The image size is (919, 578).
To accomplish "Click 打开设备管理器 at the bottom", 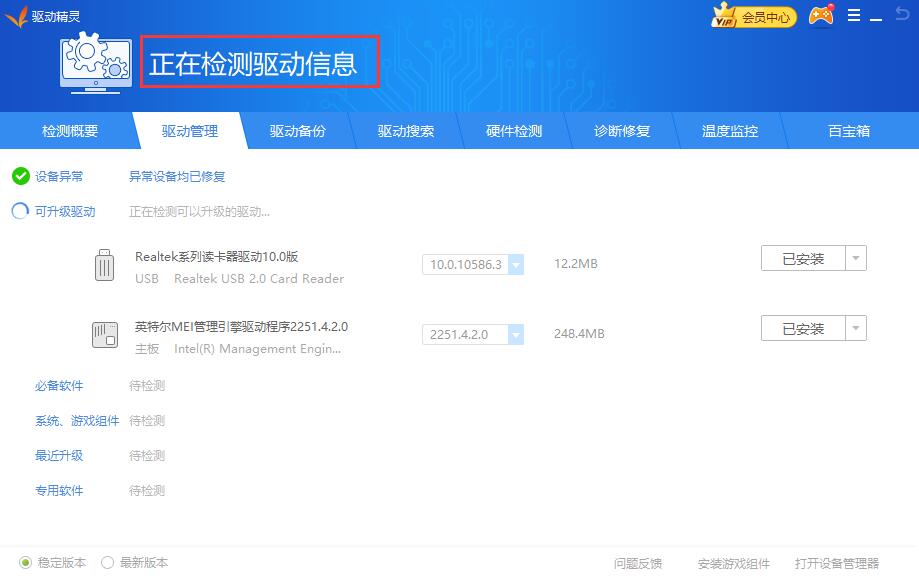I will coord(837,563).
